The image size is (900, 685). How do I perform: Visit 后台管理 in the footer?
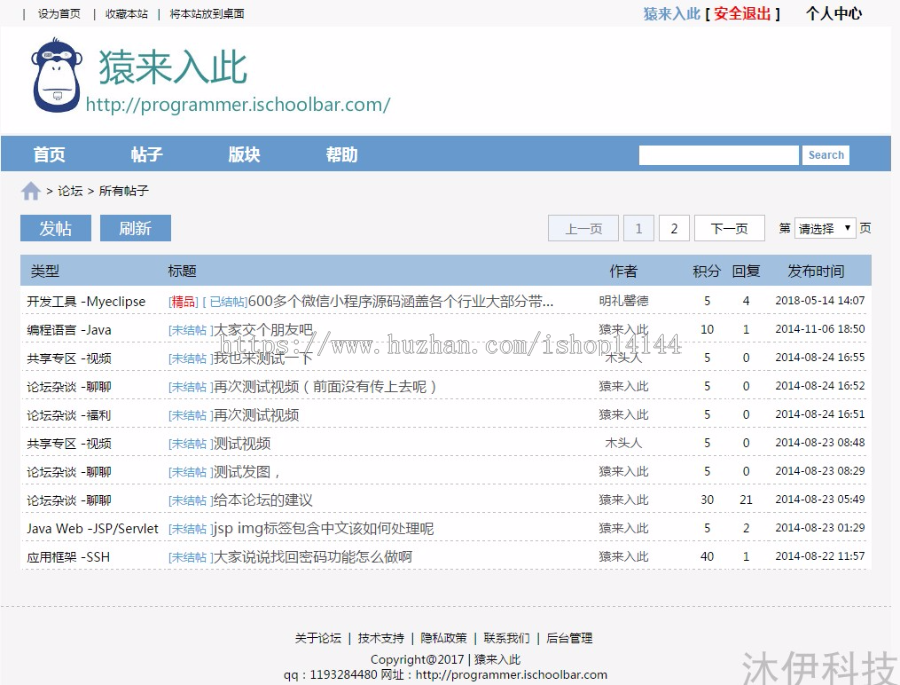coord(570,637)
